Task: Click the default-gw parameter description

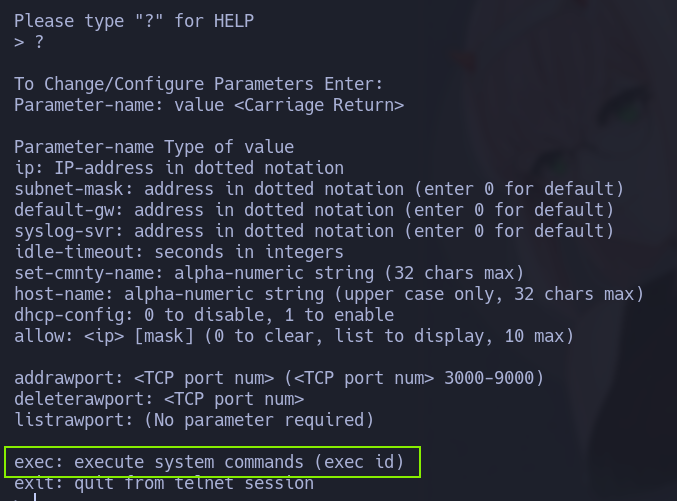Action: (x=313, y=210)
